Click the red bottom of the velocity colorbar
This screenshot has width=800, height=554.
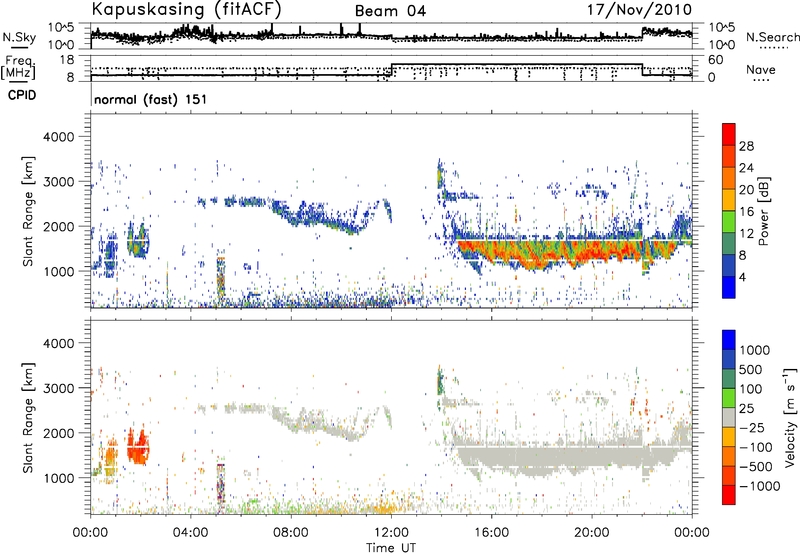click(729, 494)
